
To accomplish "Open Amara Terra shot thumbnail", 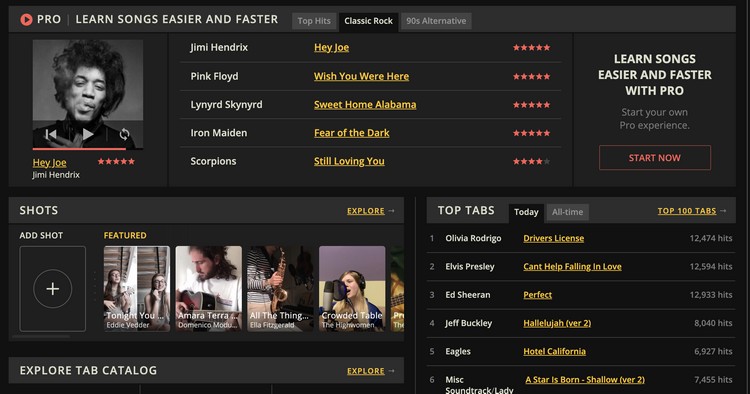I will 209,289.
